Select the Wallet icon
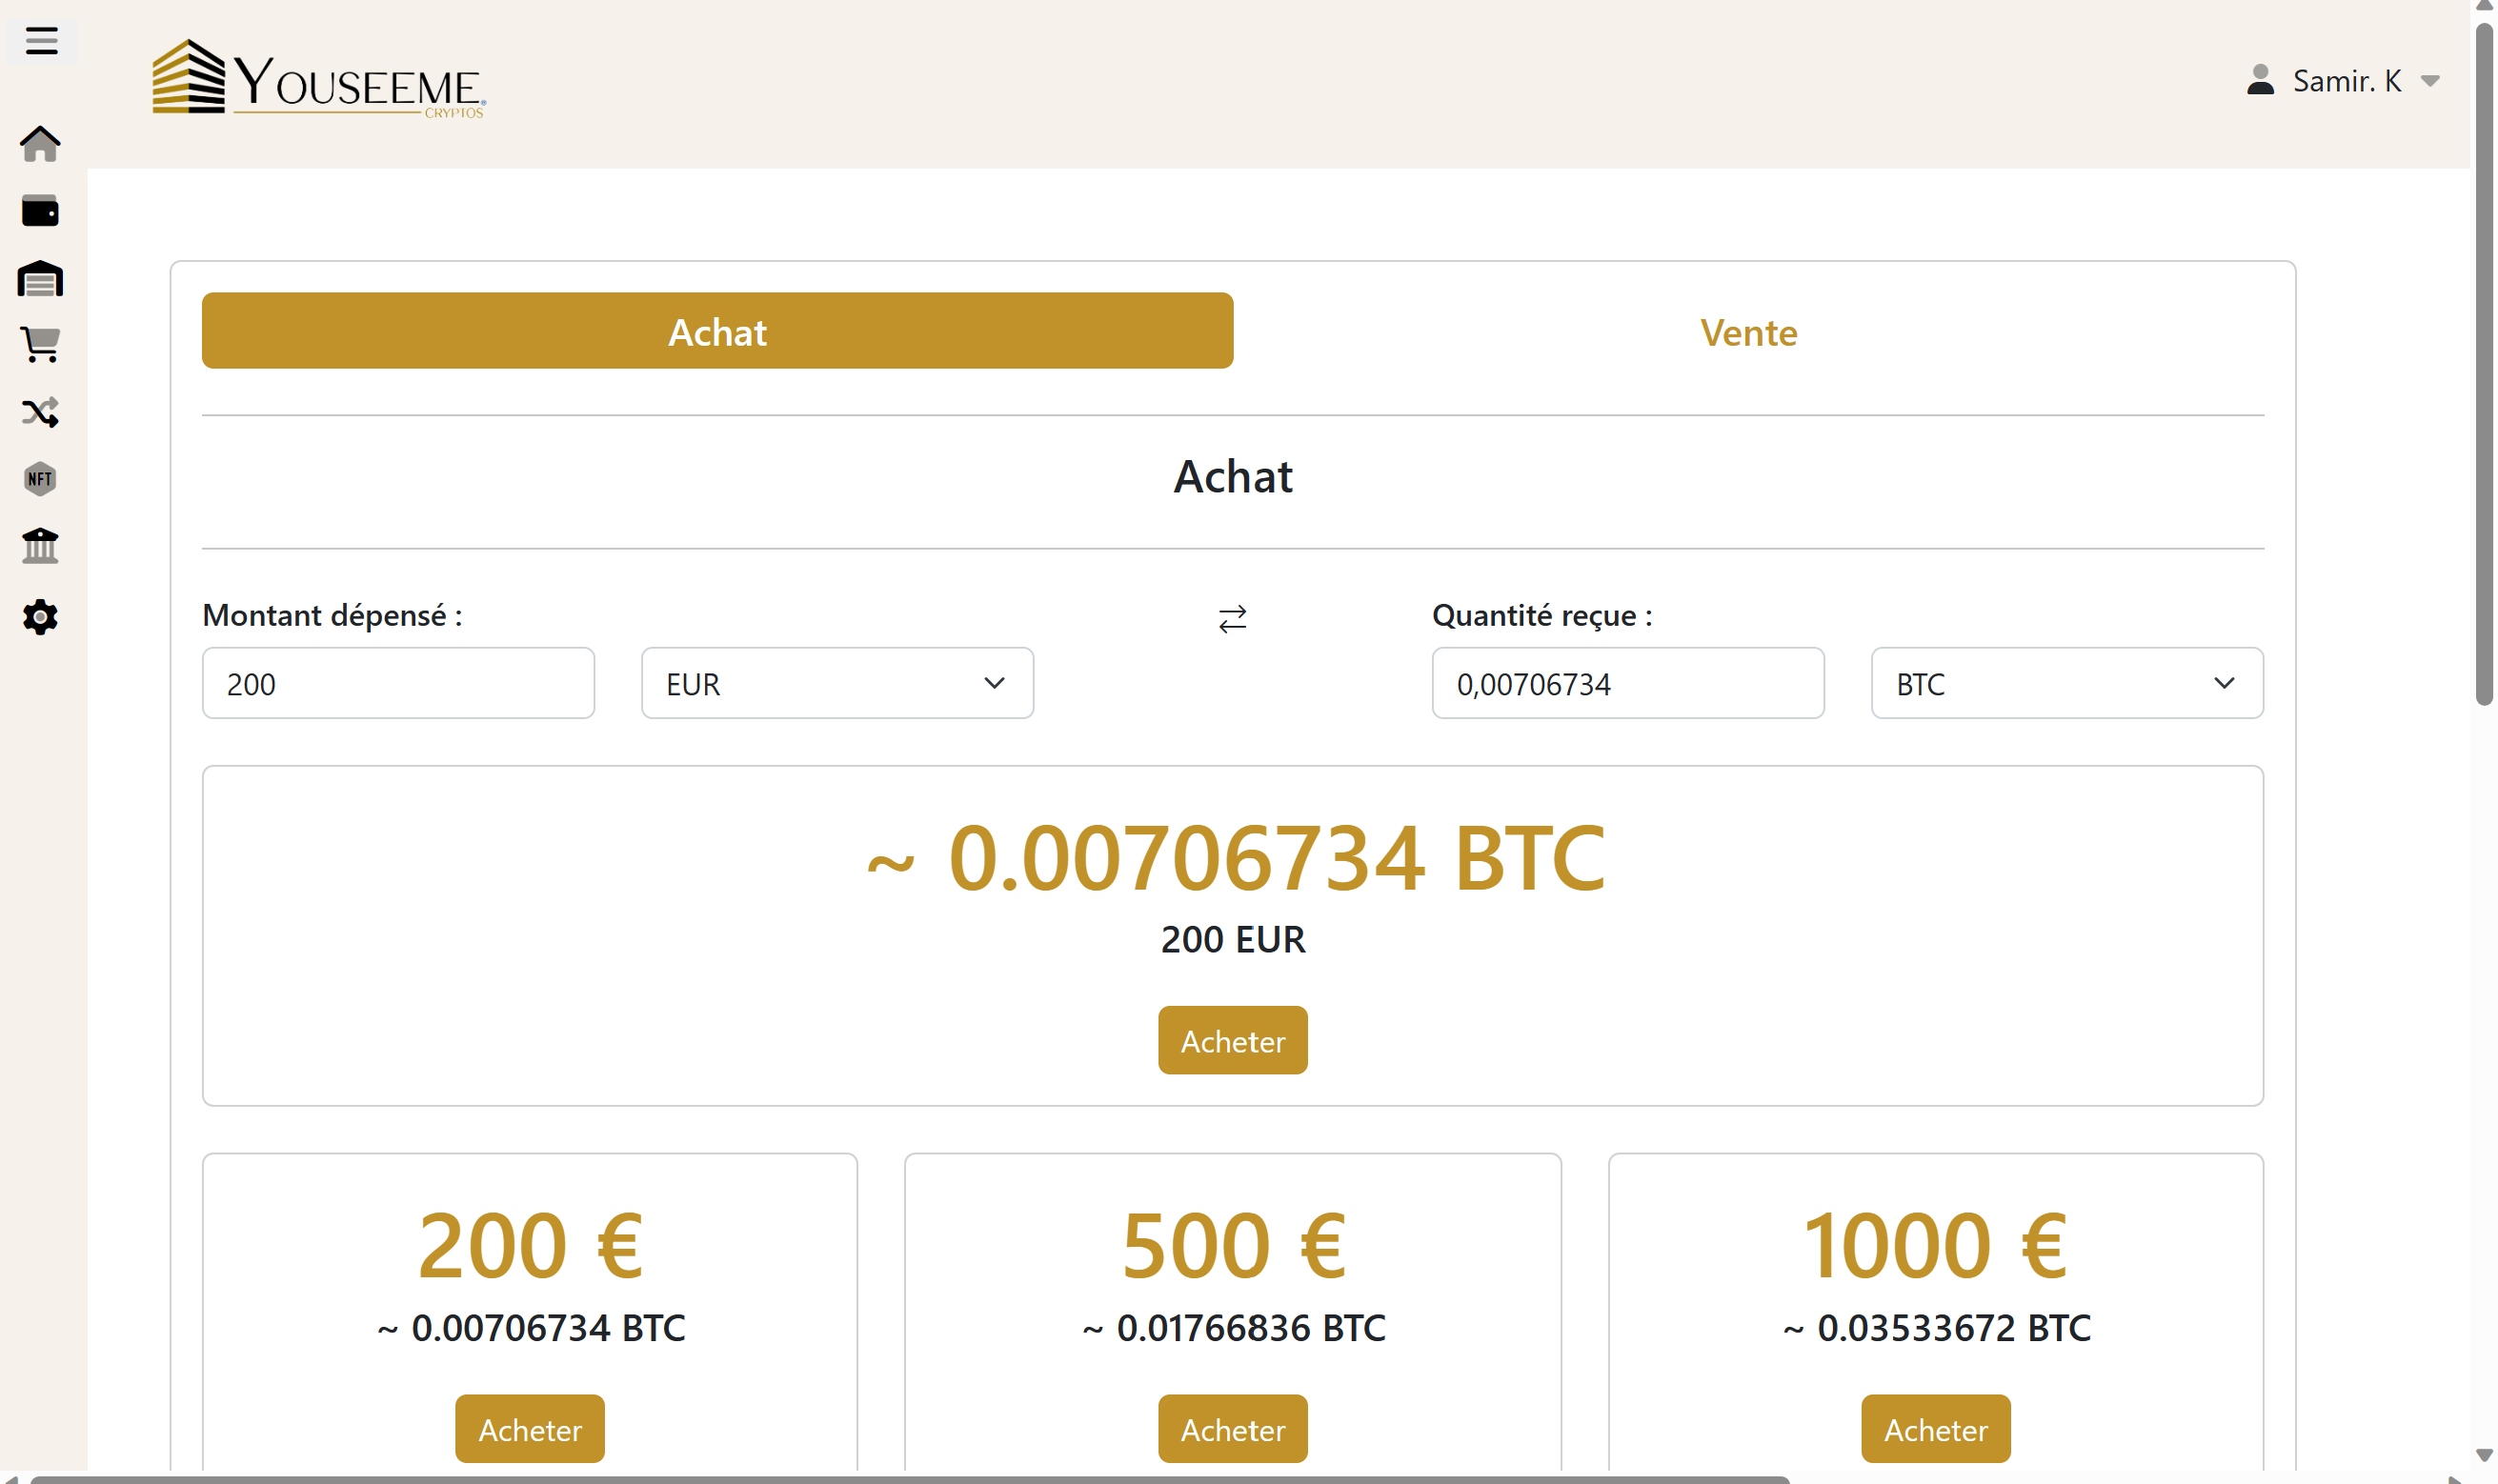Viewport: 2498px width, 1484px height. click(40, 211)
